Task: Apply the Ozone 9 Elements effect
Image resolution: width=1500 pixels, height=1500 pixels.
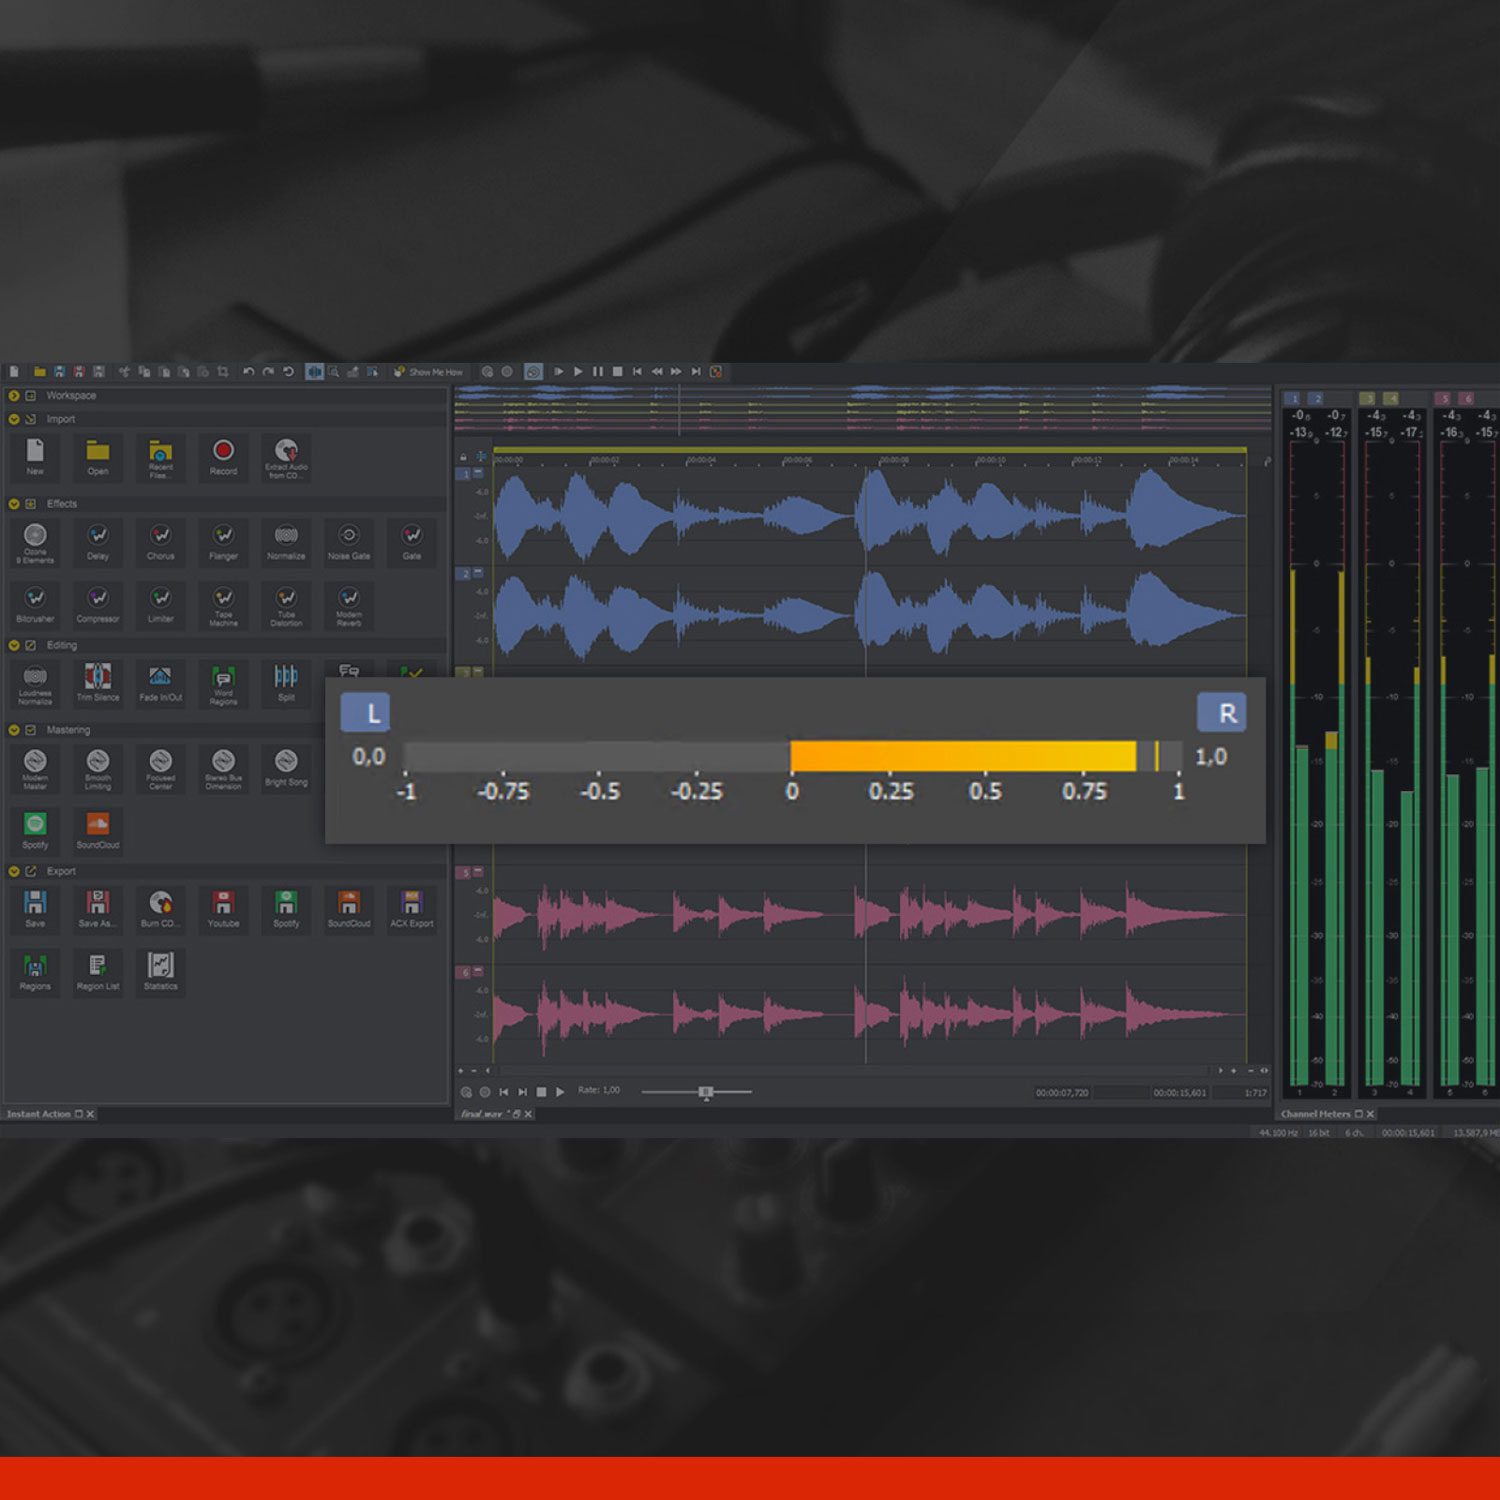Action: 36,543
